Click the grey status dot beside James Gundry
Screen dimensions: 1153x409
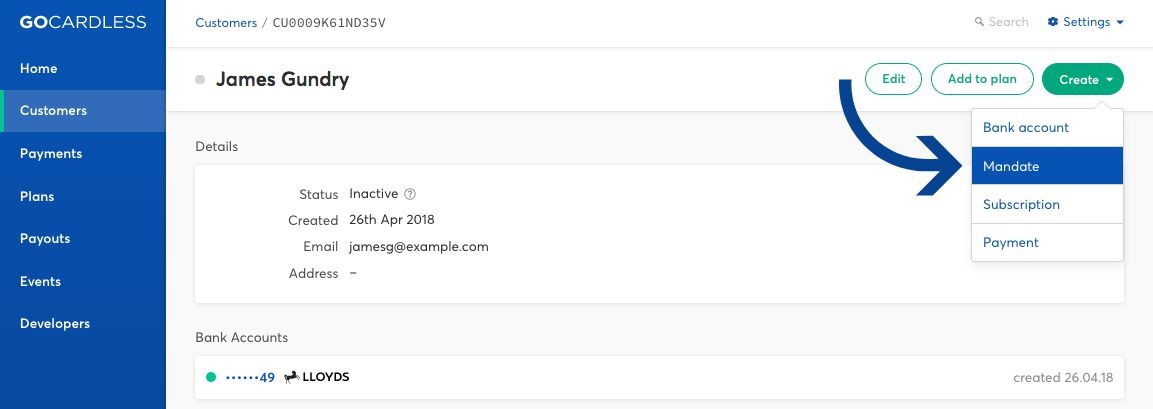tap(200, 79)
